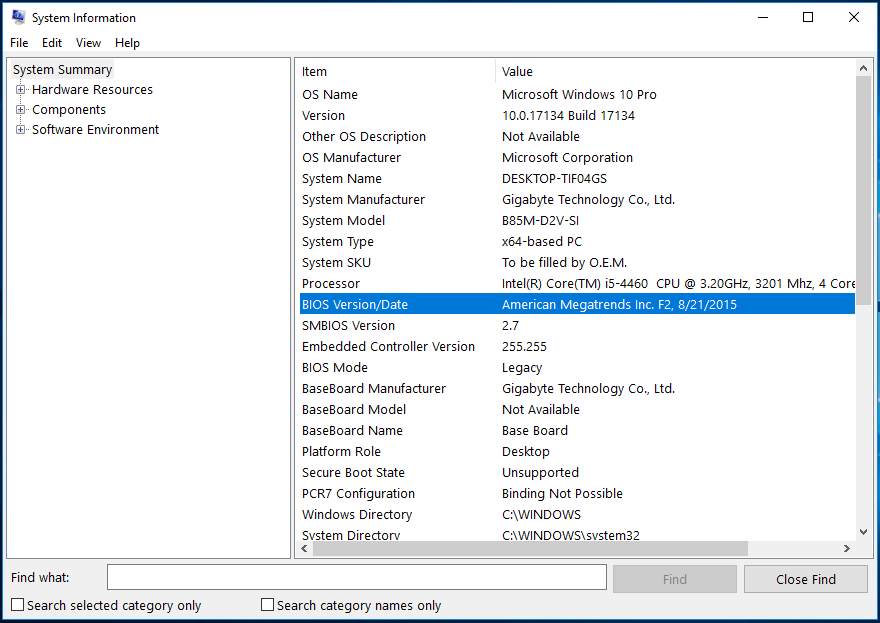Open the View menu
Screen dimensions: 880x623
coord(88,43)
